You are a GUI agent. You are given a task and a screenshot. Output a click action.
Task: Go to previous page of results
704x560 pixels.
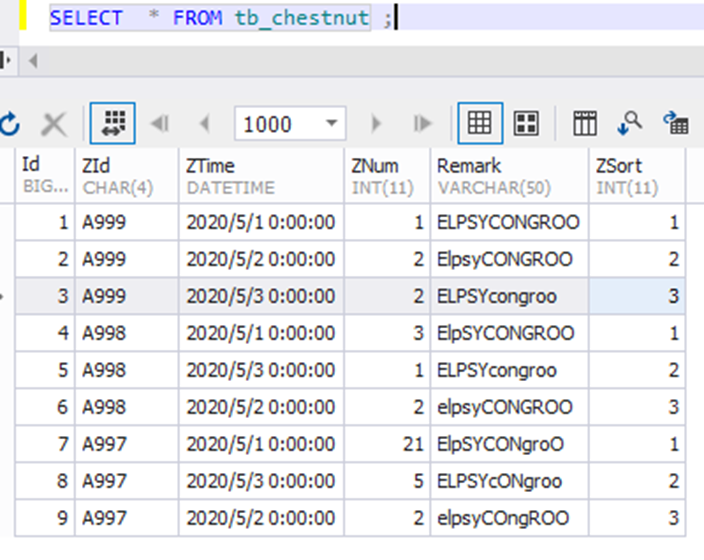(205, 123)
